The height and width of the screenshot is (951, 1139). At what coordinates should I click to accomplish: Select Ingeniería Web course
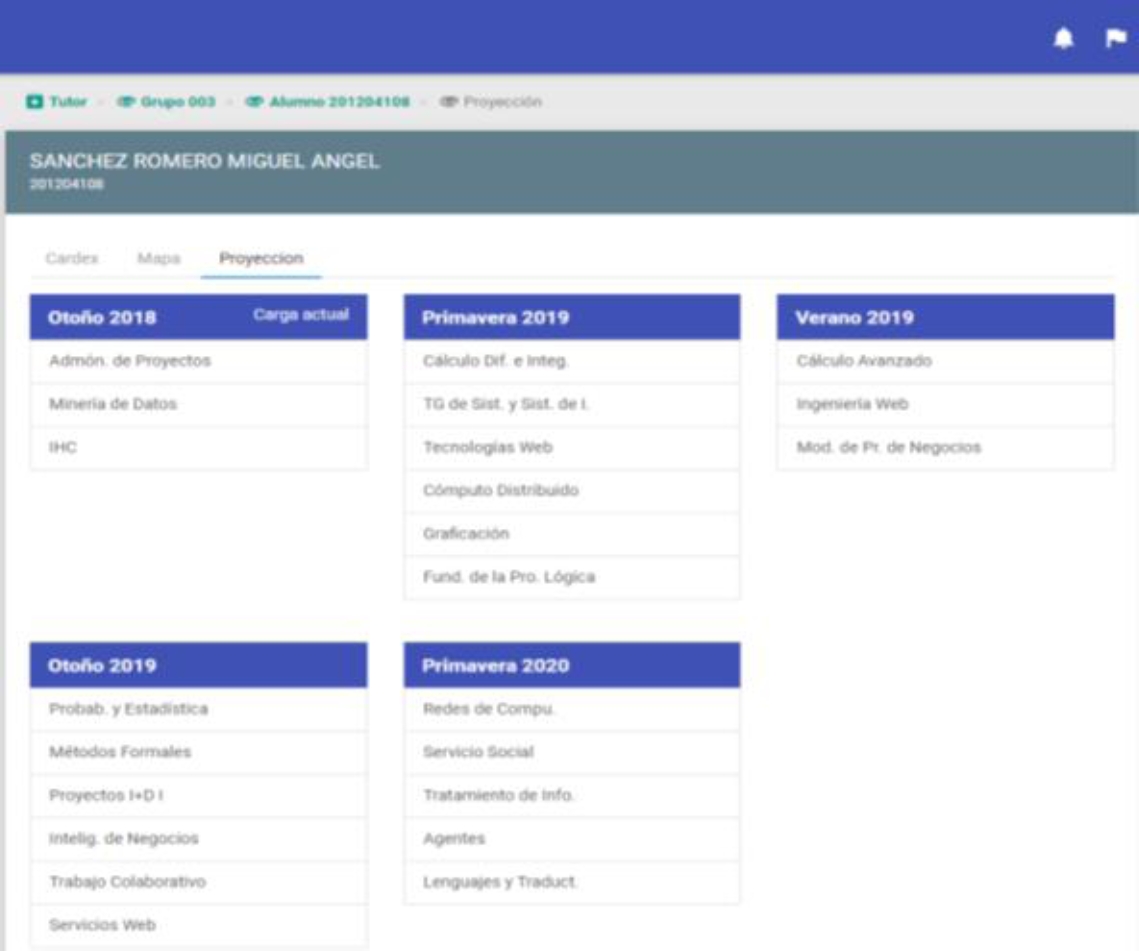coord(852,405)
